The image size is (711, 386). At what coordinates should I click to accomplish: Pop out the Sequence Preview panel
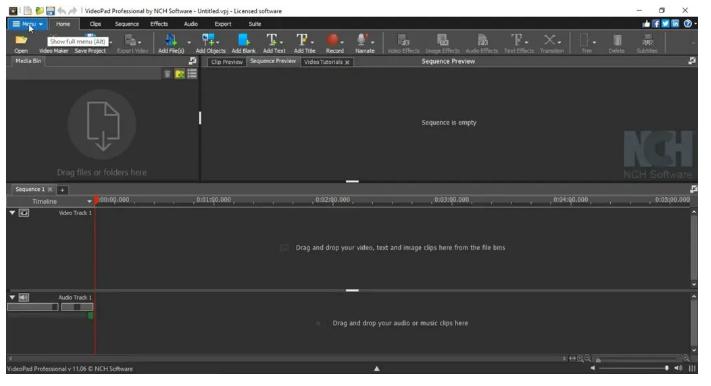(x=692, y=61)
